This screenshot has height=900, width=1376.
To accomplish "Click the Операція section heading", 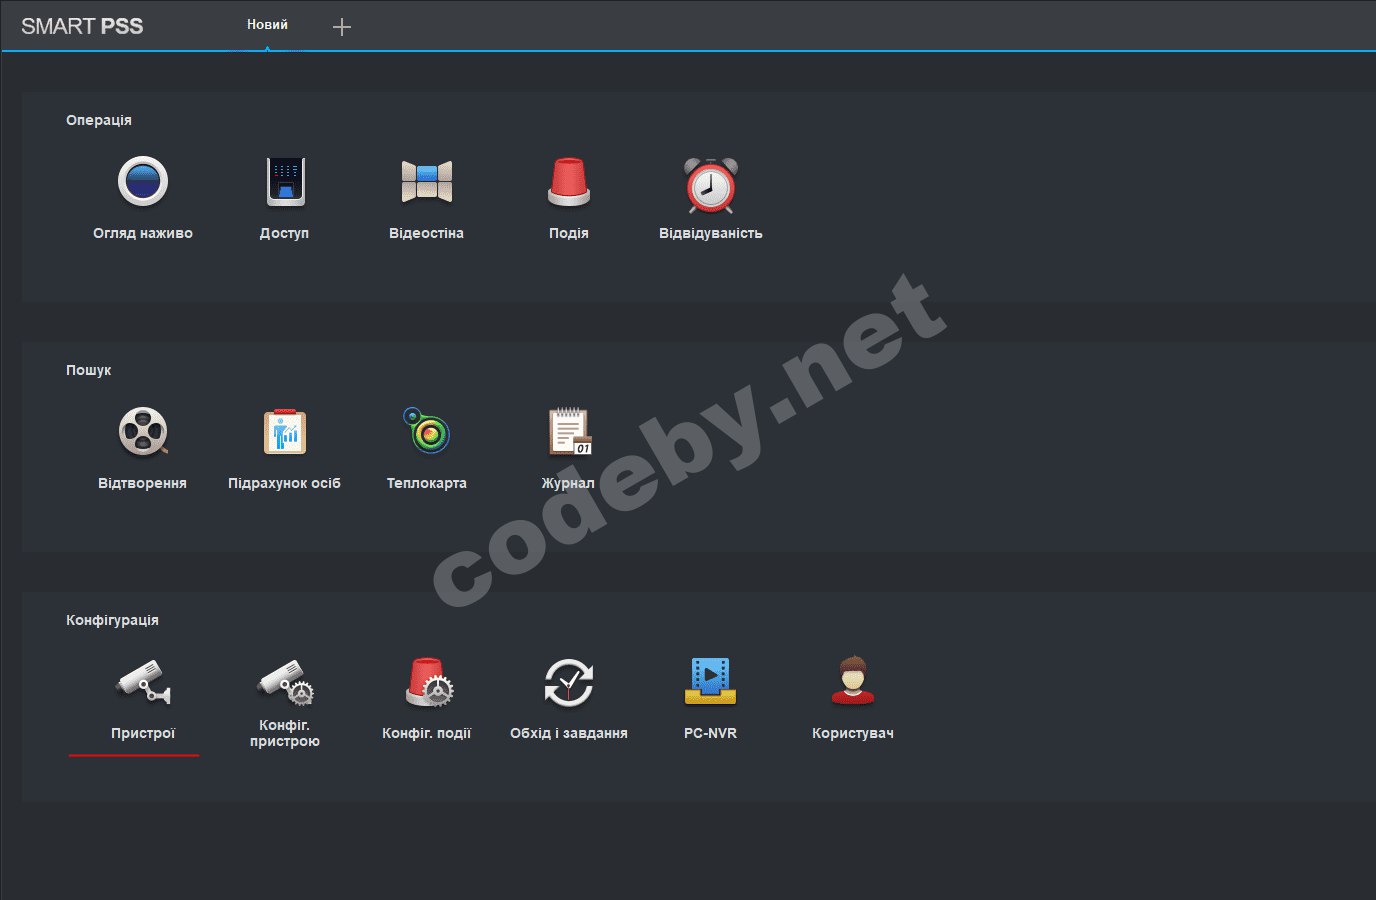I will click(99, 120).
